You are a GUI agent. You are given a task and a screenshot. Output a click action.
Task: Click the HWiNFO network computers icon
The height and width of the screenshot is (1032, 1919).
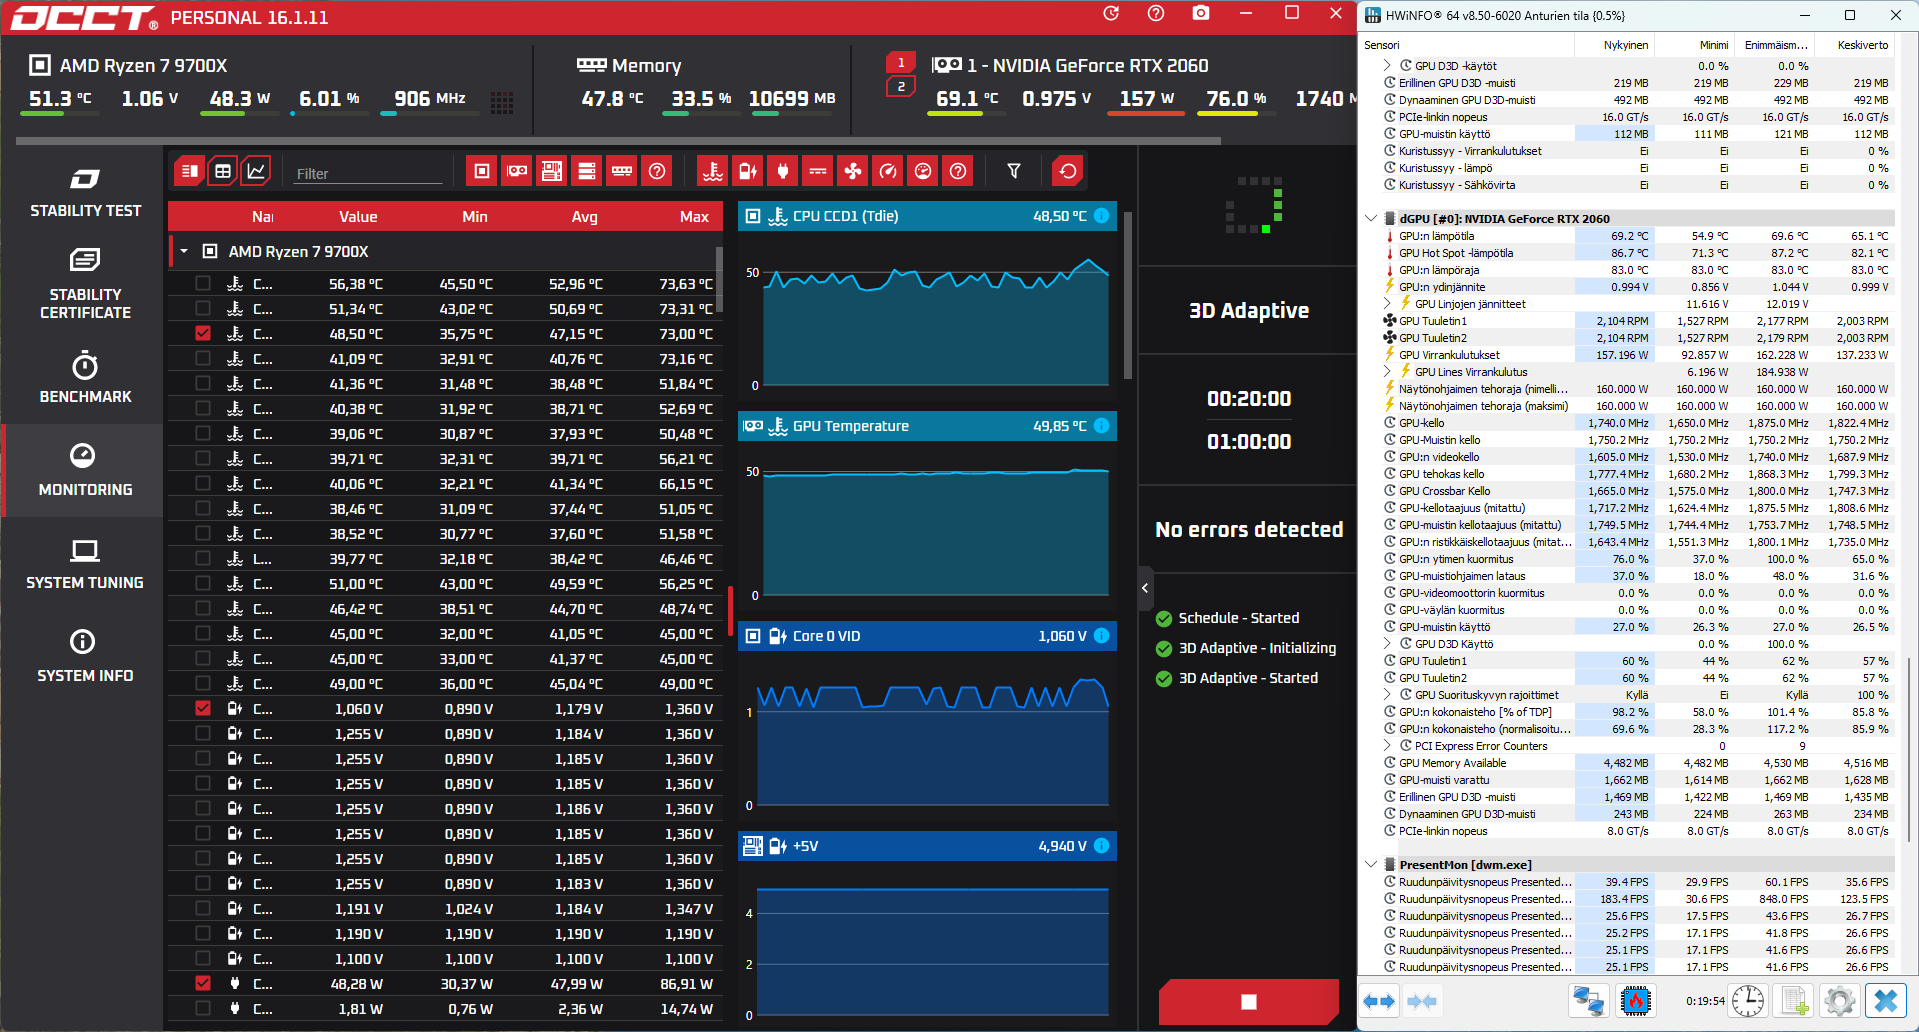1588,1001
